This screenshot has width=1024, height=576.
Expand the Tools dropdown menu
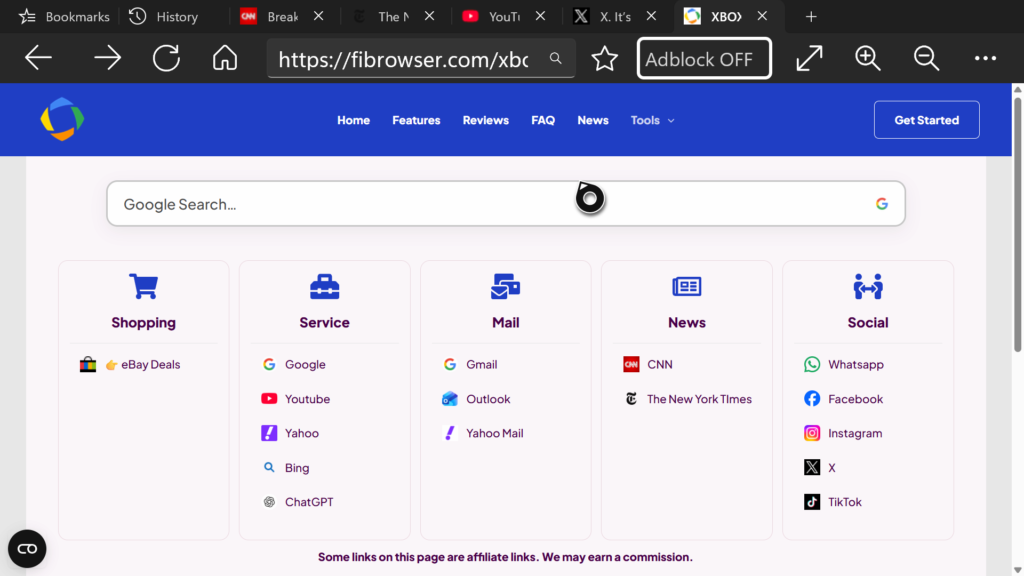click(652, 120)
